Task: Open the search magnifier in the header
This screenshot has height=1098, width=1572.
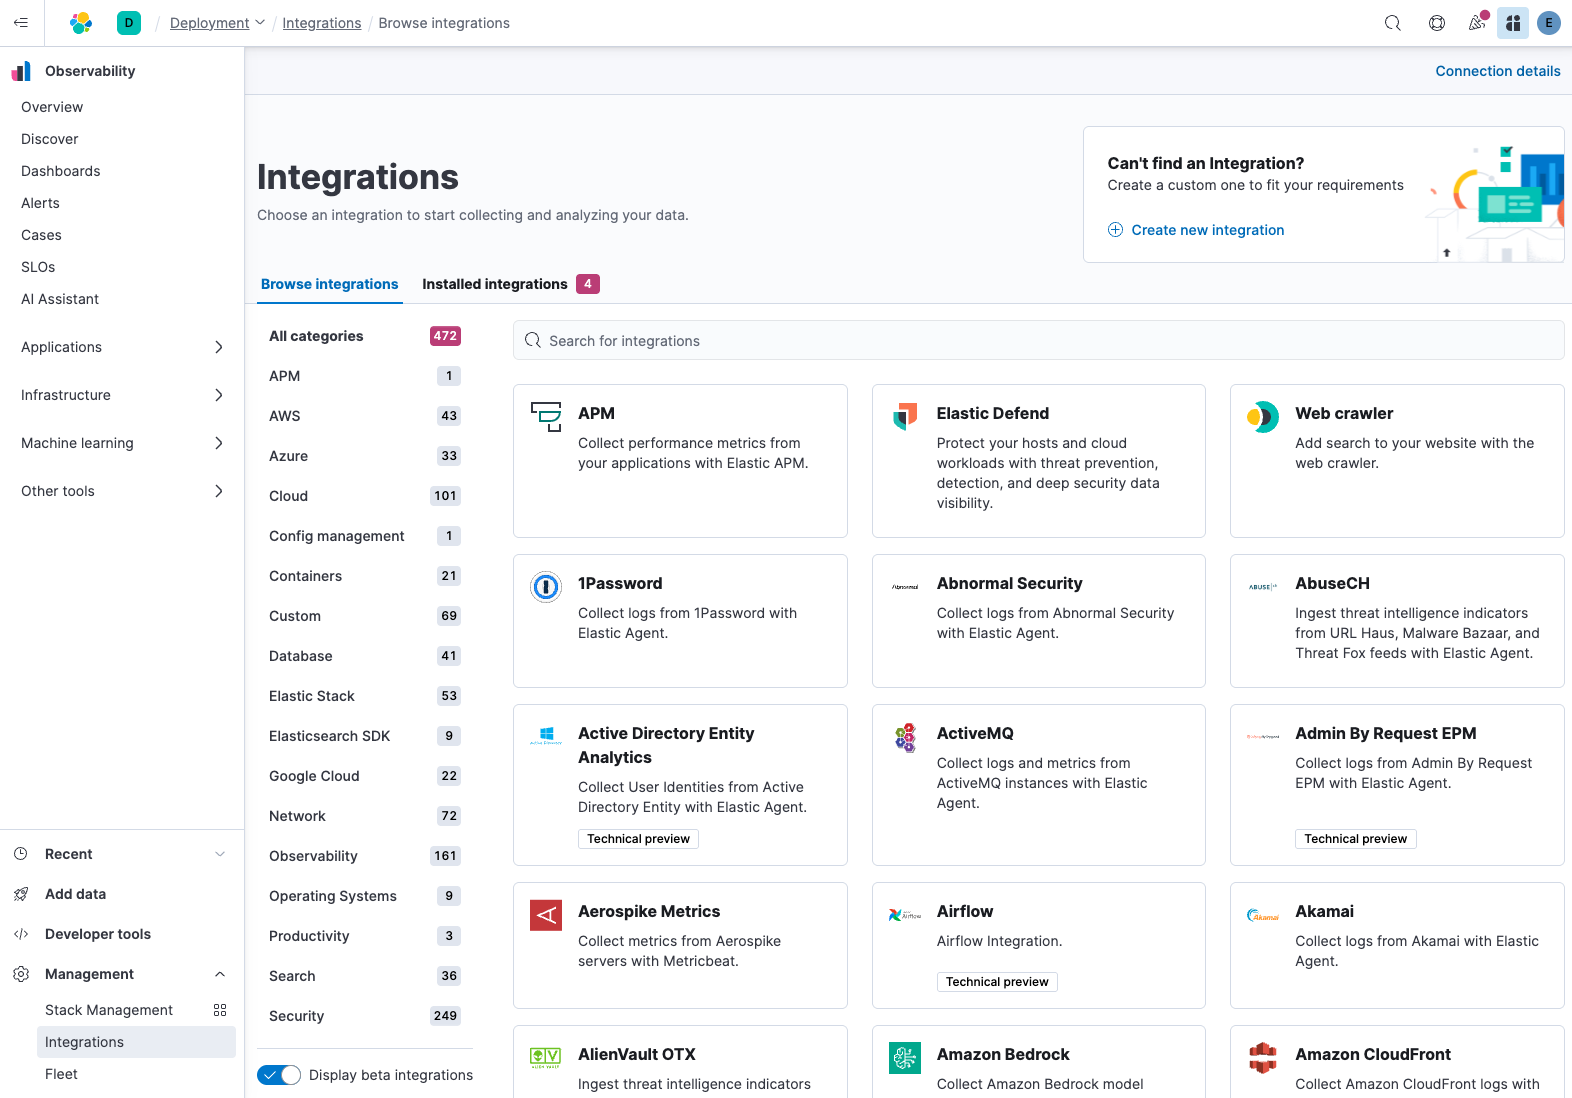Action: (x=1393, y=22)
